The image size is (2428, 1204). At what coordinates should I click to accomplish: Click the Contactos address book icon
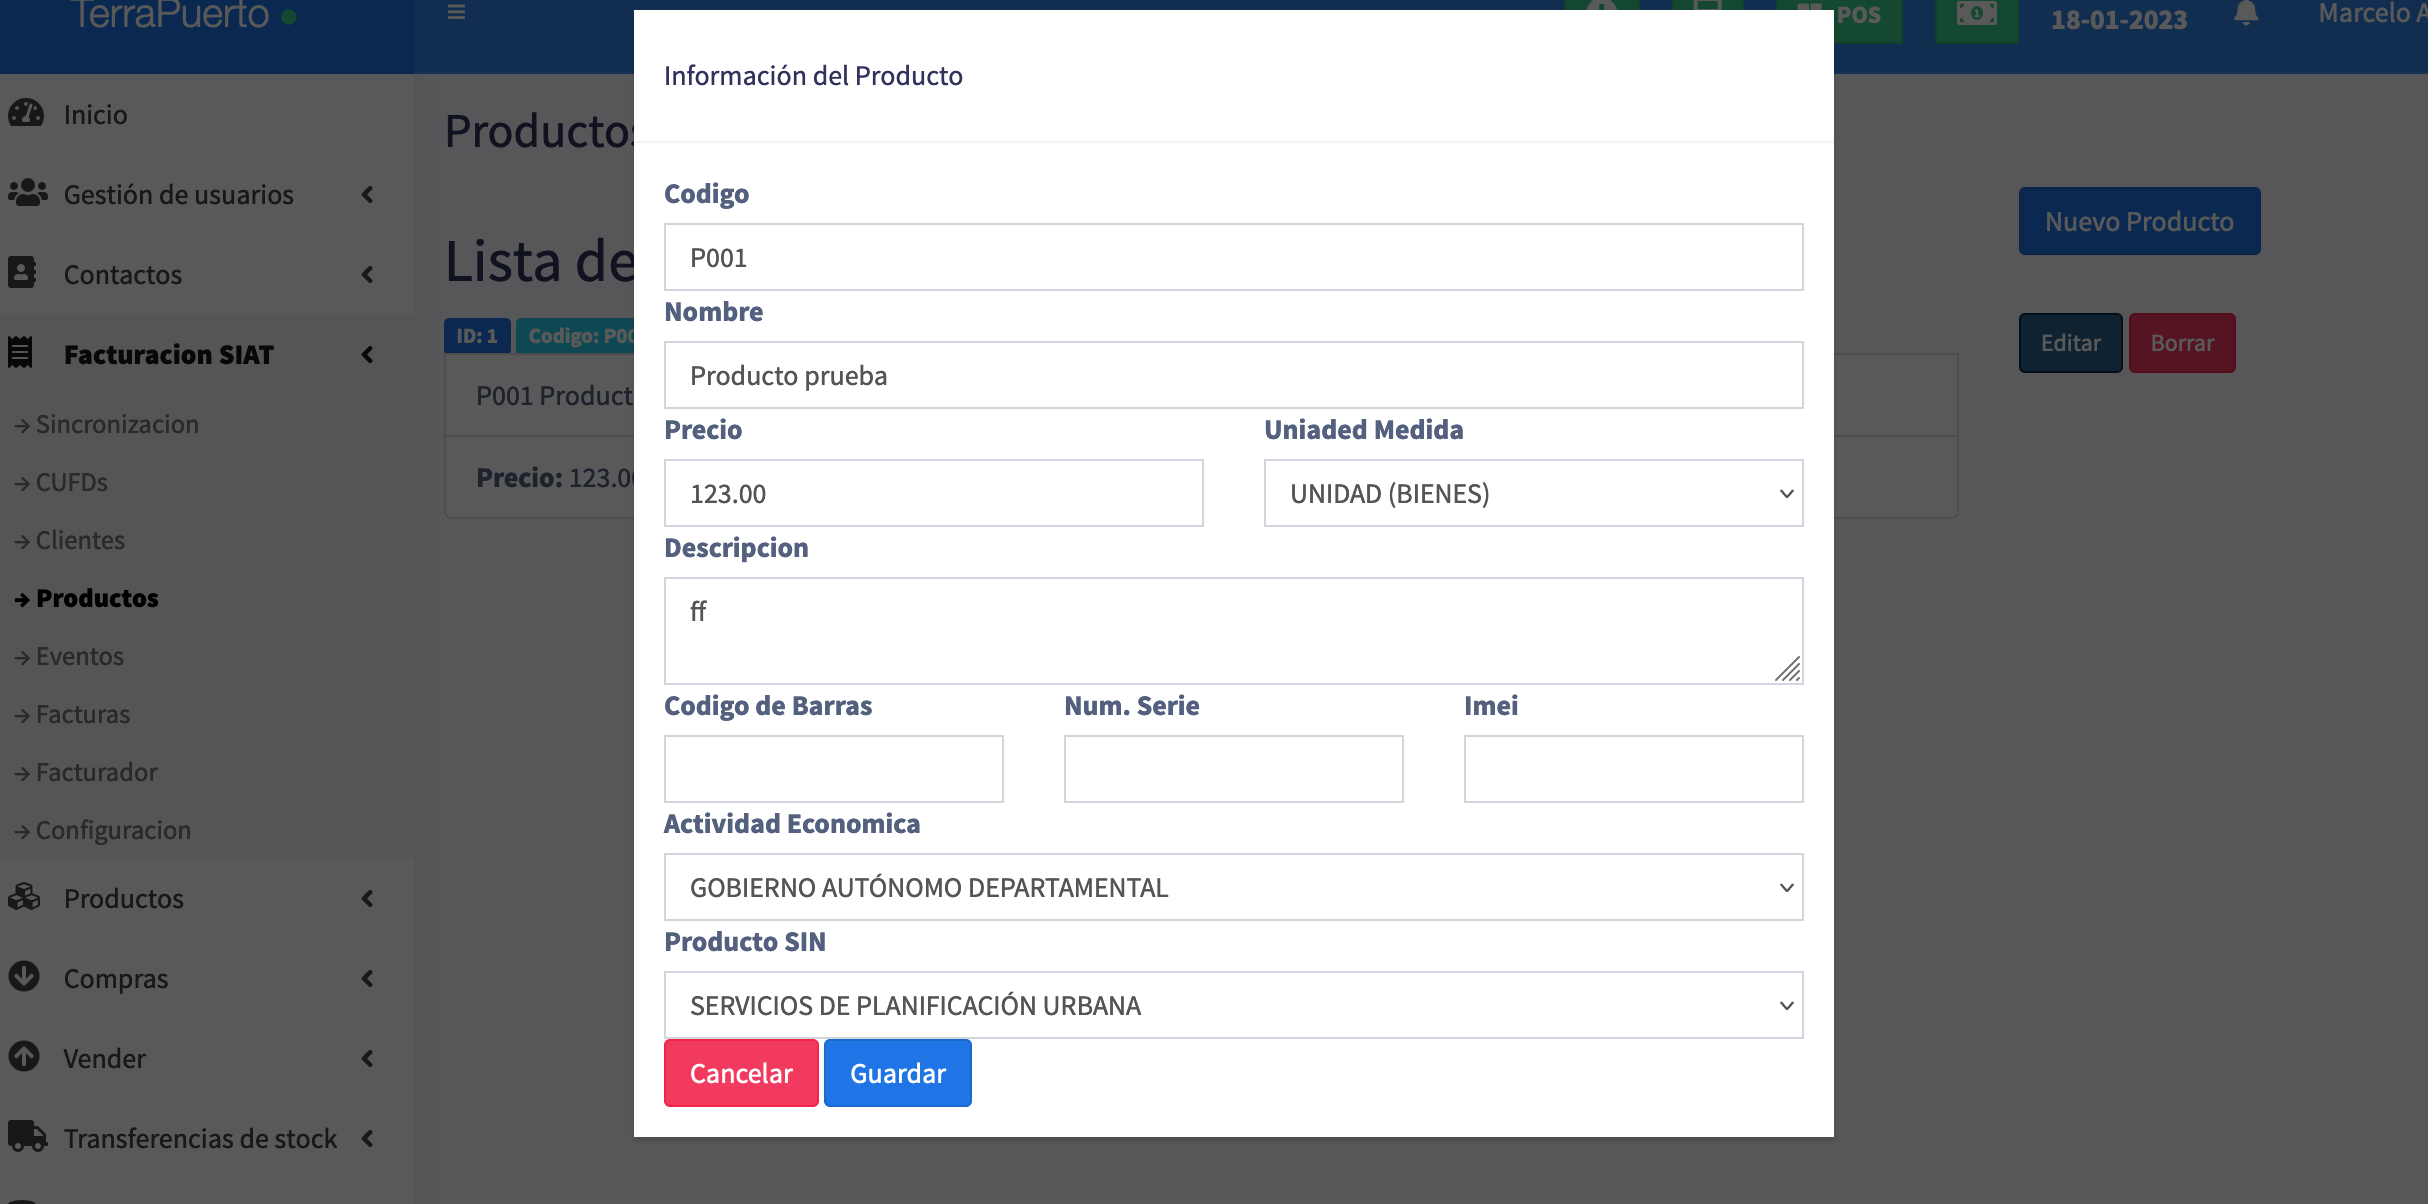(x=22, y=273)
